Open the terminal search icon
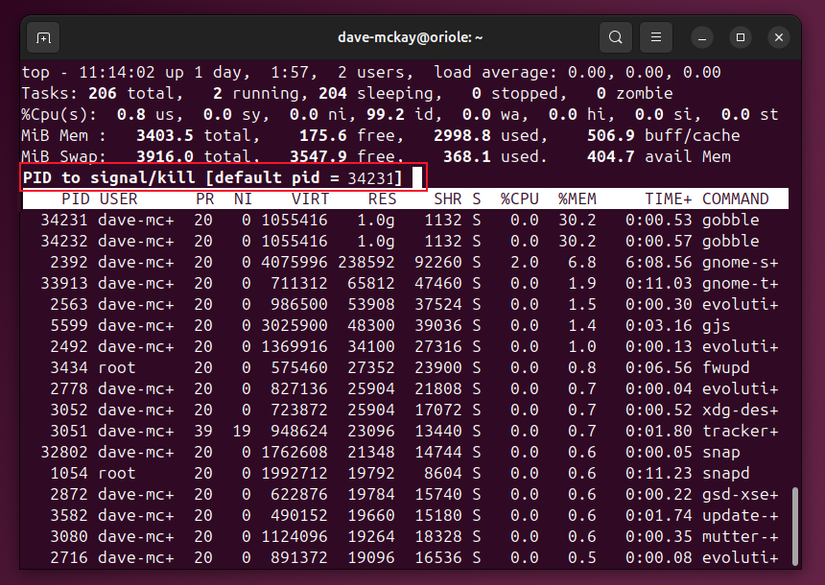Screen dimensions: 825x585 (x=614, y=36)
